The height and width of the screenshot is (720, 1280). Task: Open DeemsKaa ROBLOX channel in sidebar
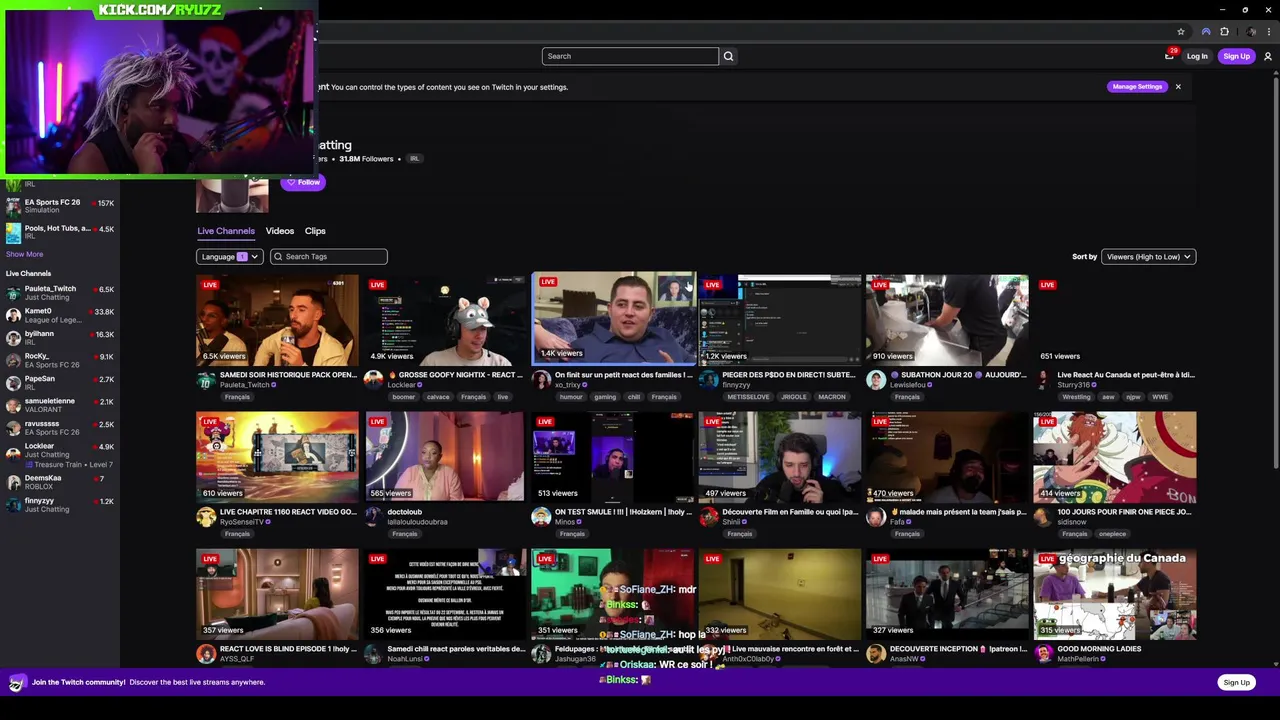60,482
